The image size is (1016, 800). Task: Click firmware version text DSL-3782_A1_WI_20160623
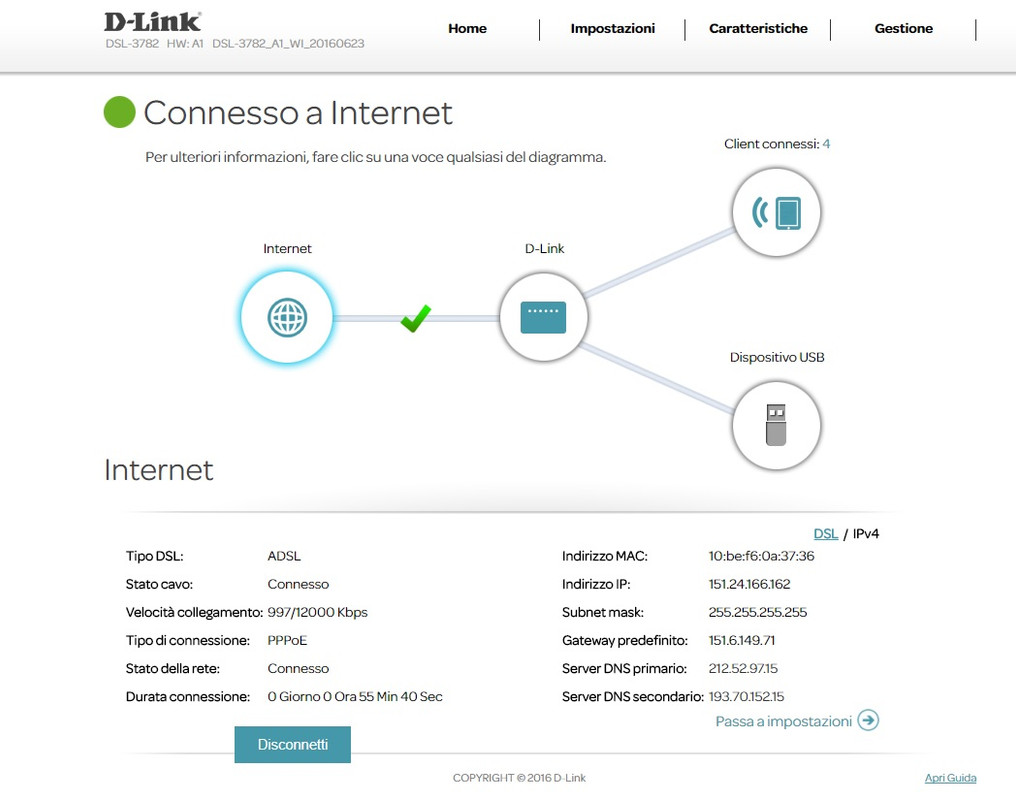click(x=288, y=43)
